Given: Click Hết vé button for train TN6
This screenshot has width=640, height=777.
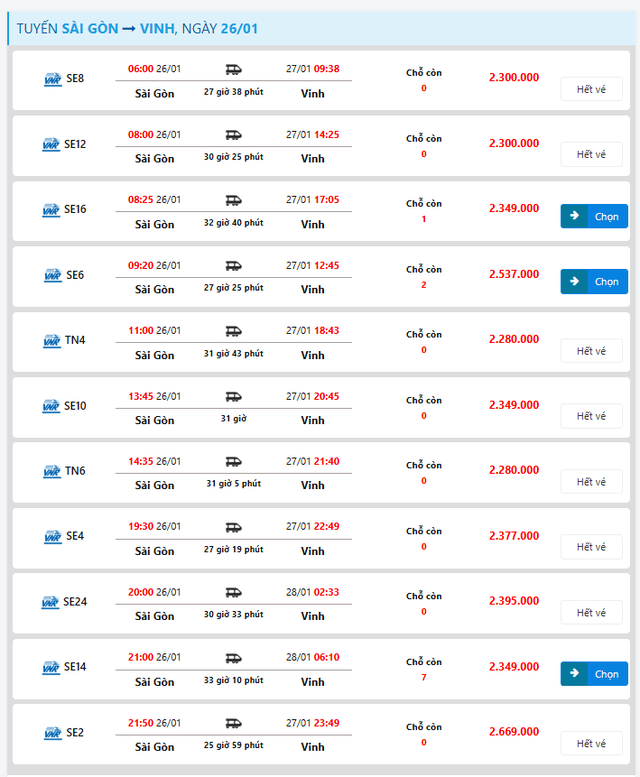Looking at the screenshot, I should [591, 482].
